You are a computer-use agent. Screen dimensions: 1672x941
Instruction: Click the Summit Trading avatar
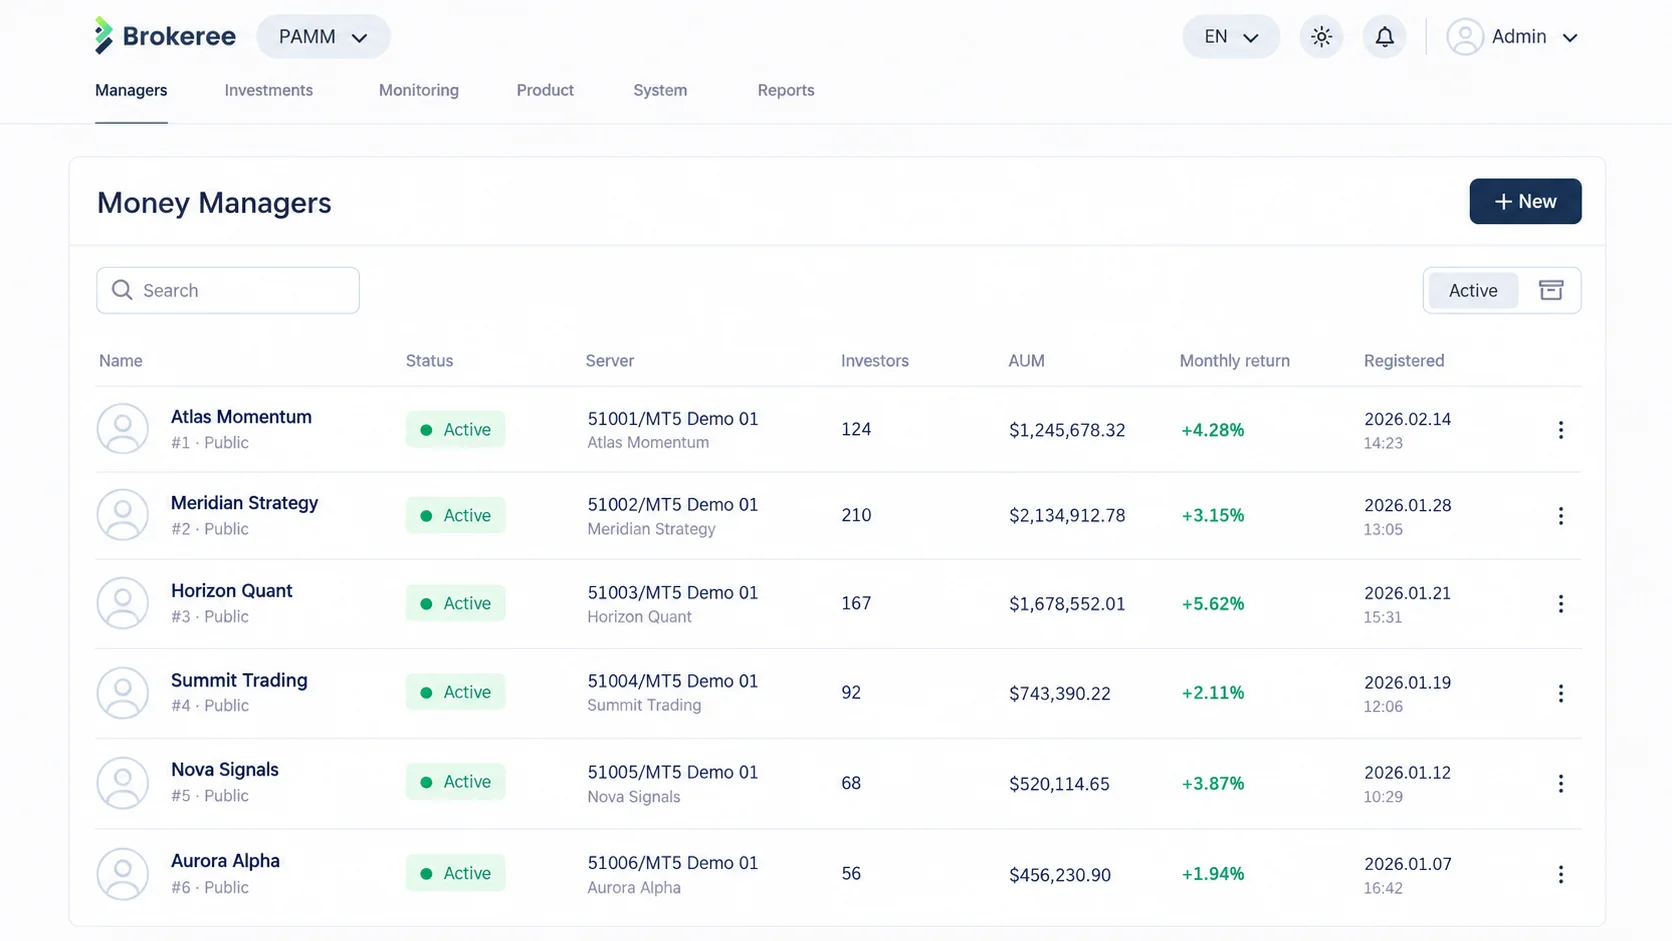point(122,692)
